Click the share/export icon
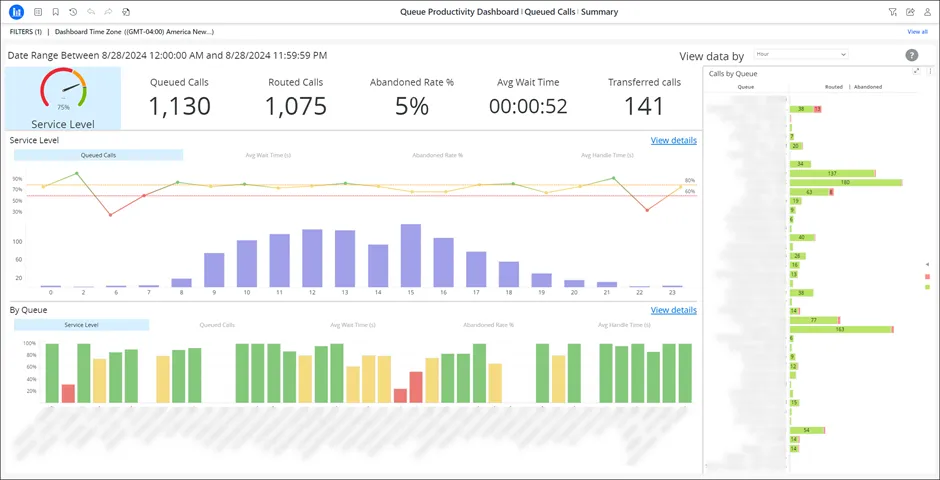 click(910, 11)
